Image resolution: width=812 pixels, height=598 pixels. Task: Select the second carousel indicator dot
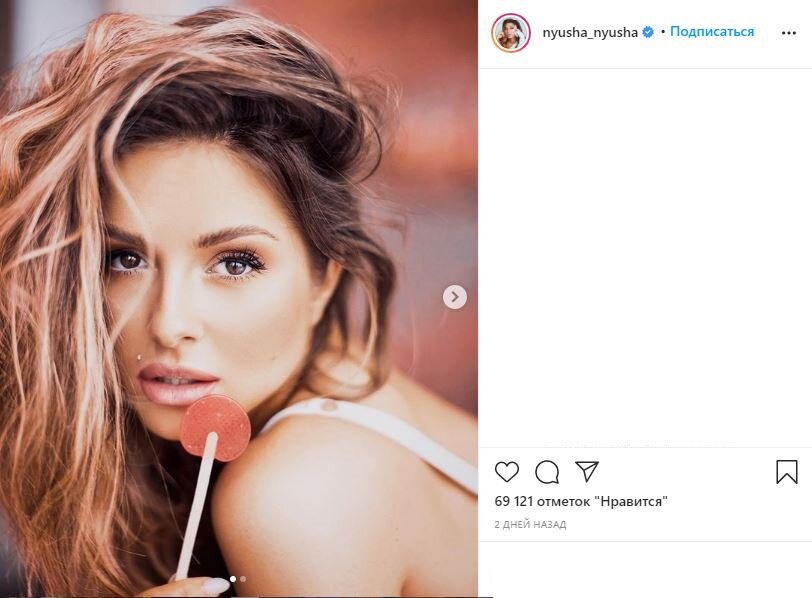pos(243,579)
